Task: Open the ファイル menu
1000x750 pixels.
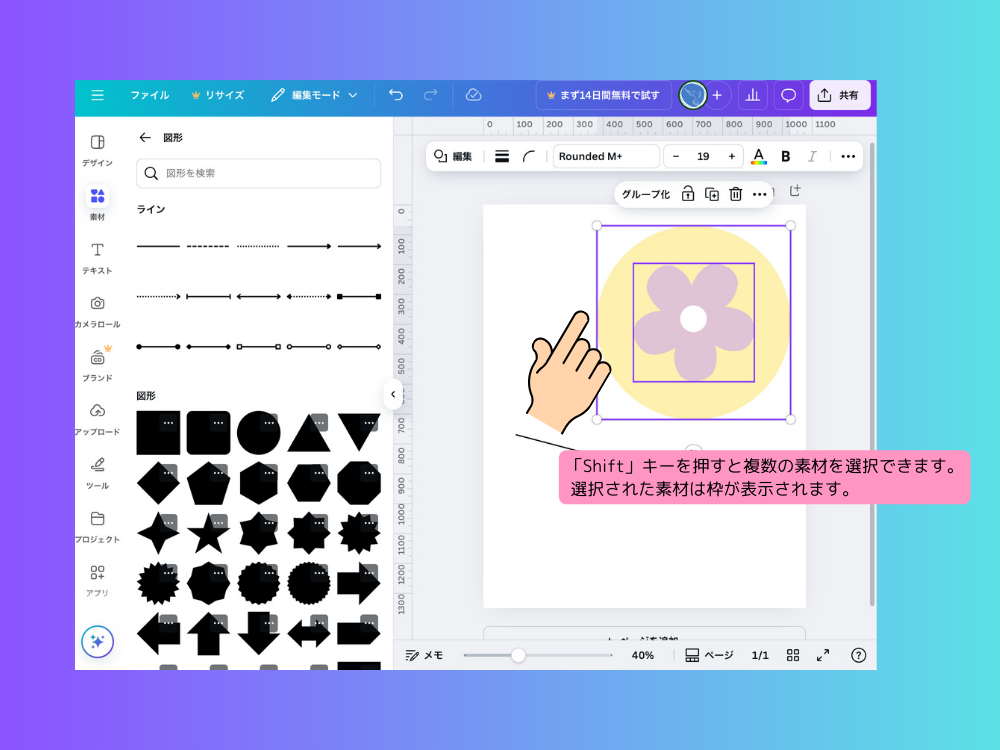Action: pyautogui.click(x=149, y=95)
